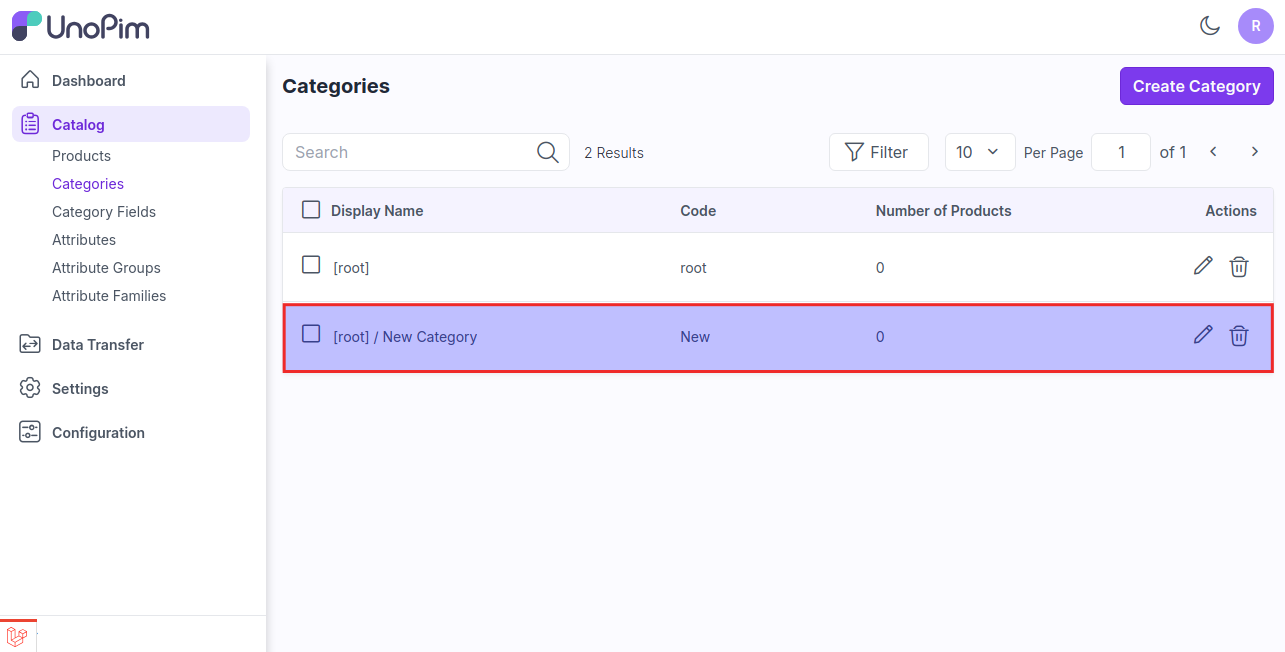Image resolution: width=1285 pixels, height=652 pixels.
Task: Check the New Category row checkbox
Action: click(x=311, y=334)
